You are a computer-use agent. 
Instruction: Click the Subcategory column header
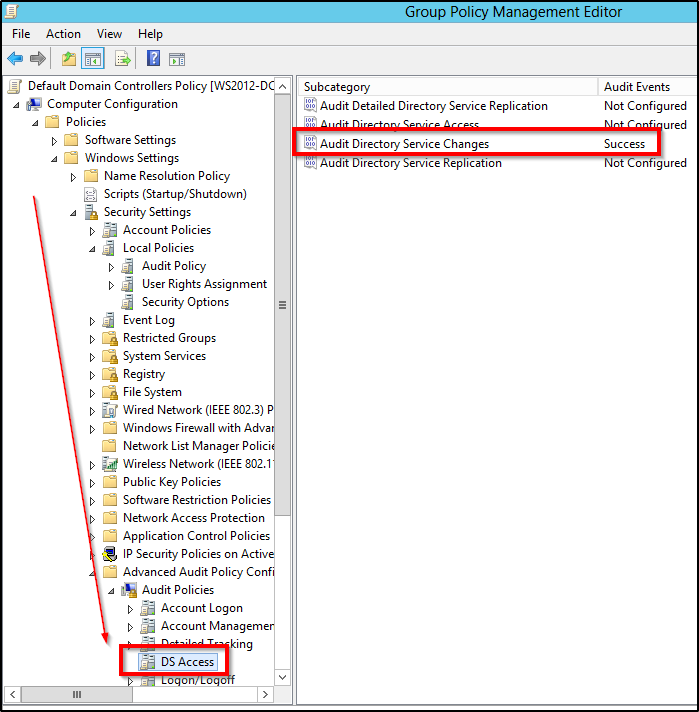(x=337, y=87)
